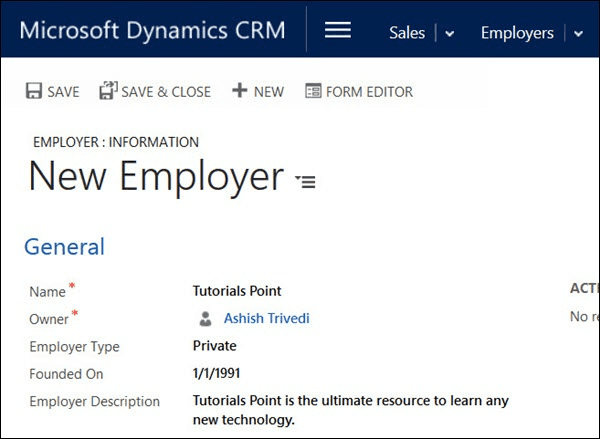Image resolution: width=600 pixels, height=439 pixels.
Task: Open the Sales navigation area
Action: 407,33
